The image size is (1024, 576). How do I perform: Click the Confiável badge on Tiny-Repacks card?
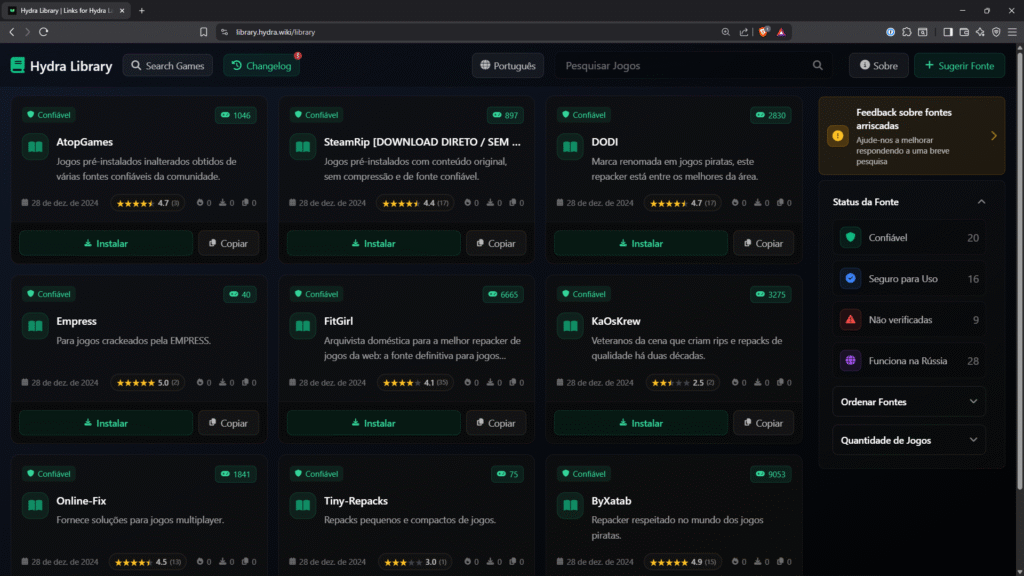coord(316,473)
